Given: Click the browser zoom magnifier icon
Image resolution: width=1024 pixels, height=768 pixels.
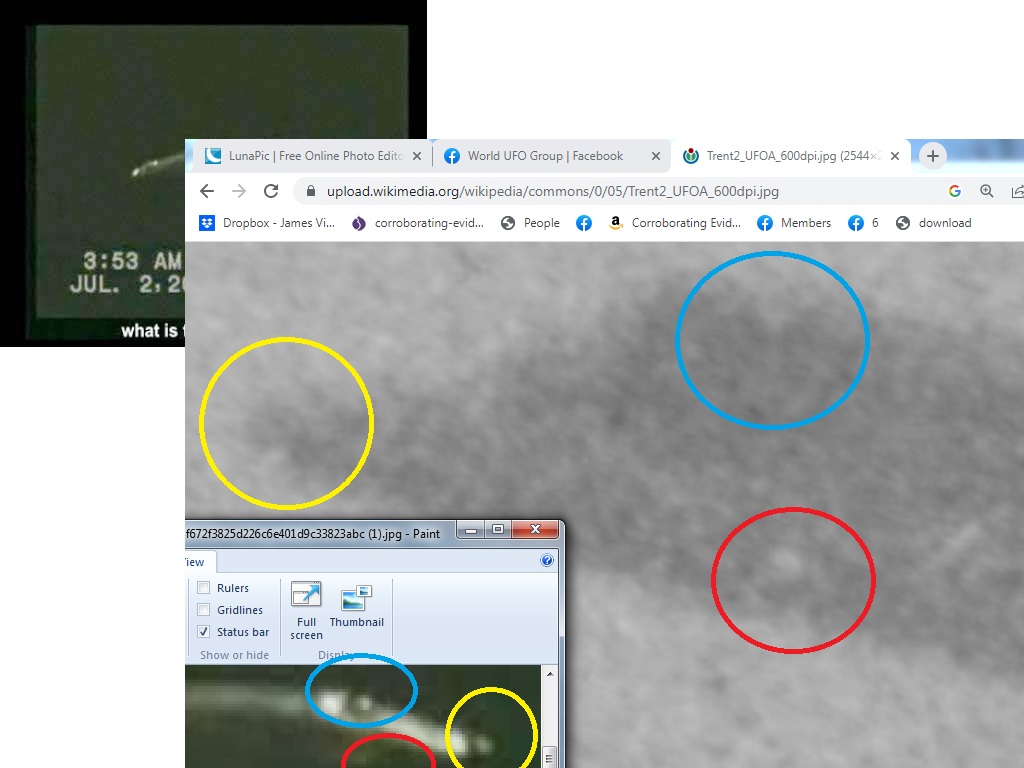Looking at the screenshot, I should coord(987,191).
